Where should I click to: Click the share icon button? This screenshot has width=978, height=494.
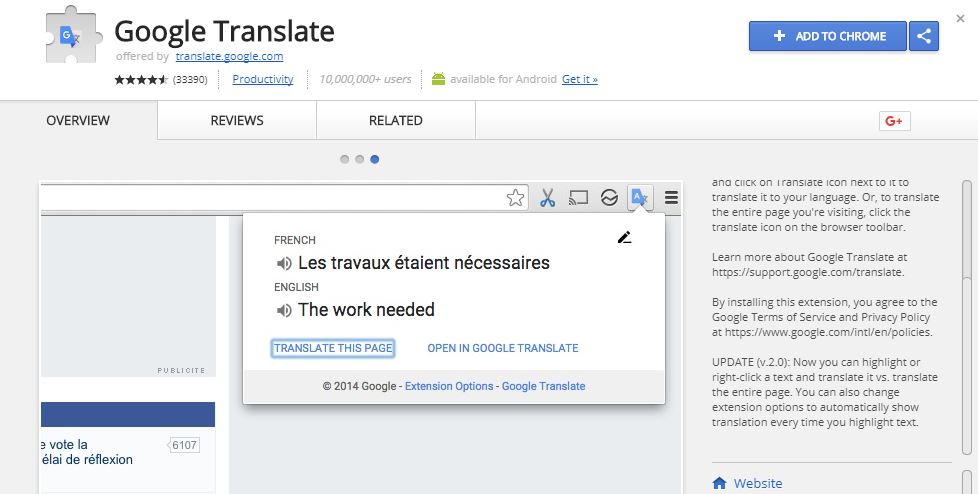tap(924, 36)
